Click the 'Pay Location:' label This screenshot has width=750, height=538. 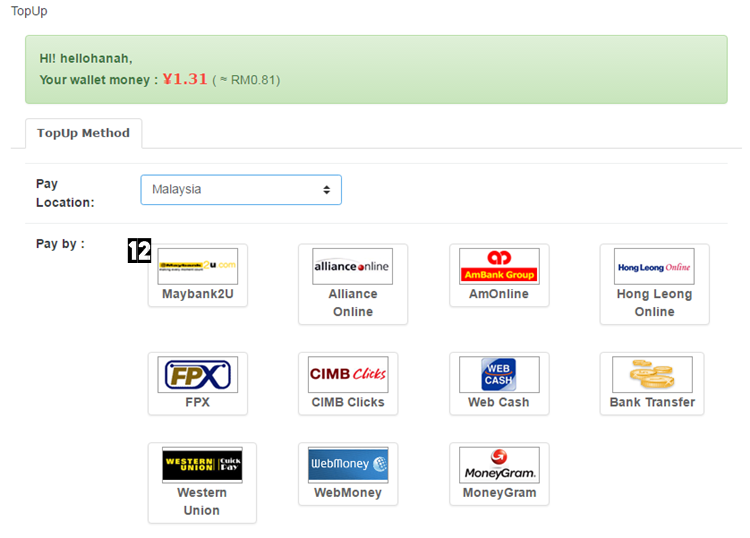click(65, 193)
